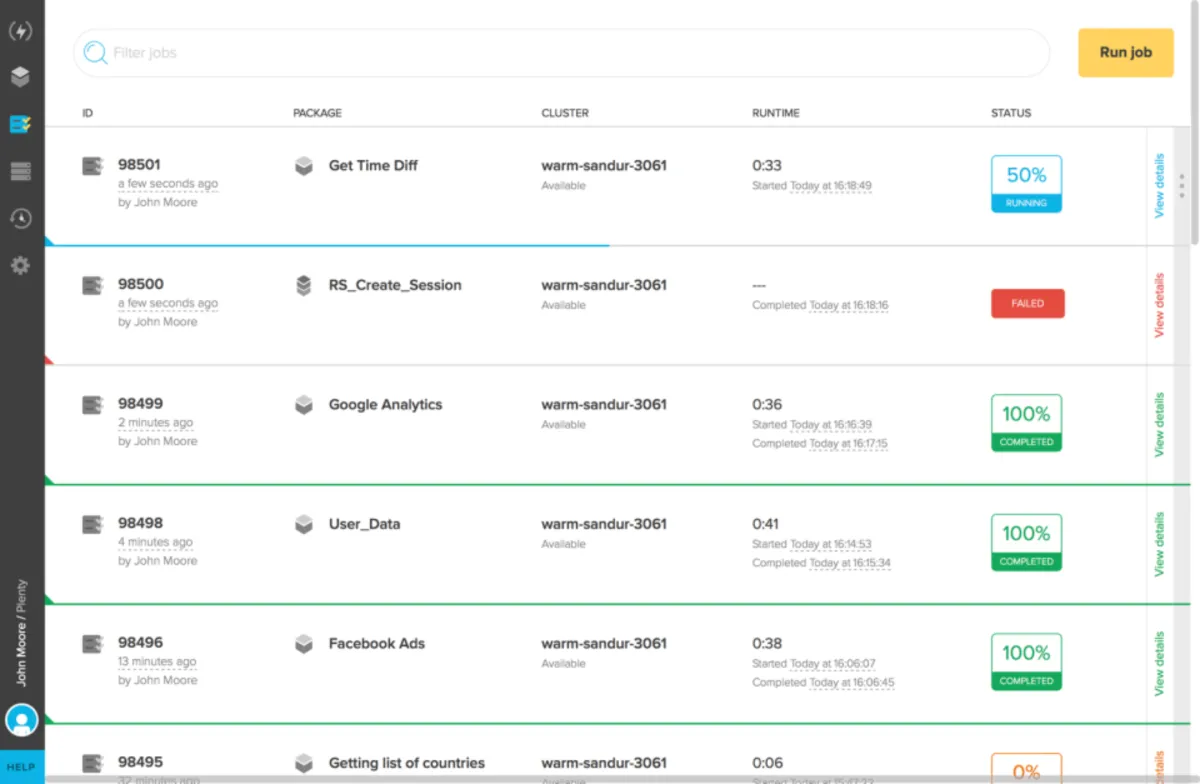This screenshot has height=784, width=1200.
Task: Click the package icon next to RS_Create_Session
Action: 304,286
